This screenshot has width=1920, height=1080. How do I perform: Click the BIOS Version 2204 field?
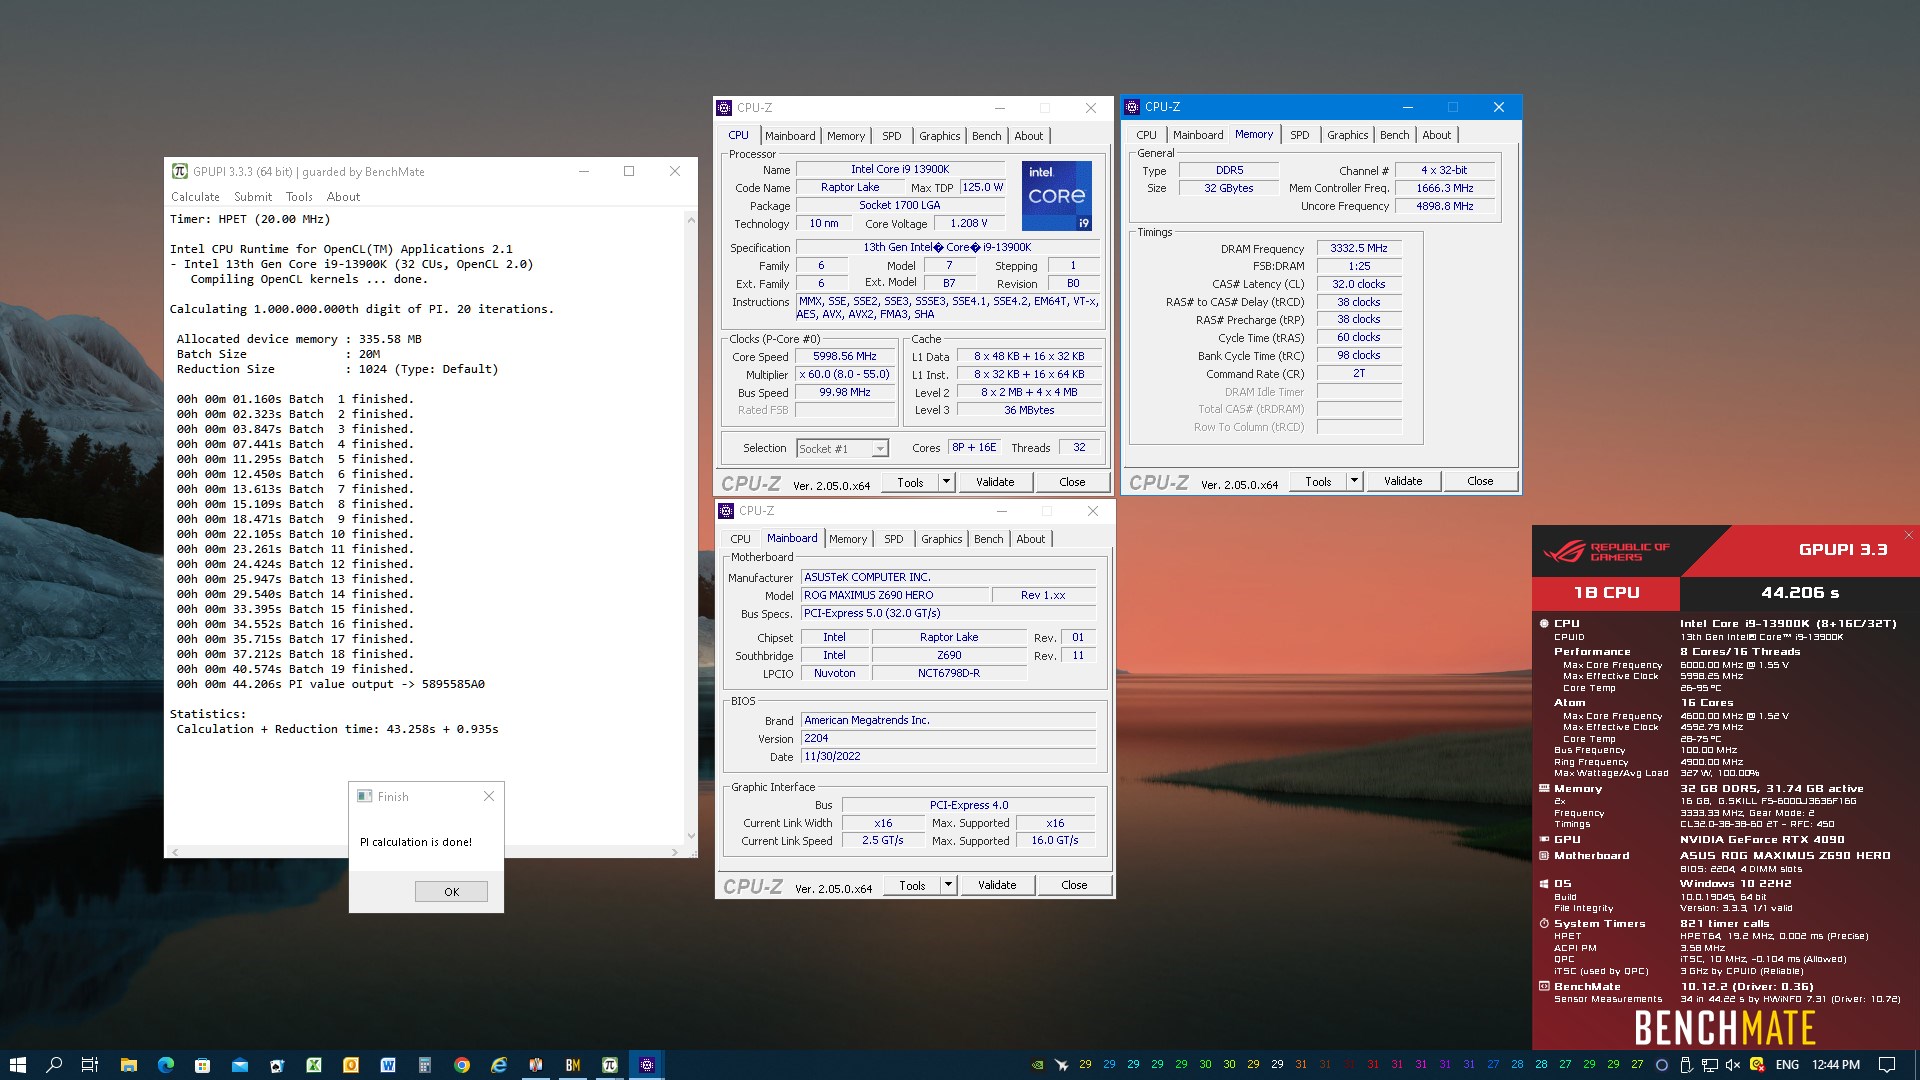click(948, 739)
